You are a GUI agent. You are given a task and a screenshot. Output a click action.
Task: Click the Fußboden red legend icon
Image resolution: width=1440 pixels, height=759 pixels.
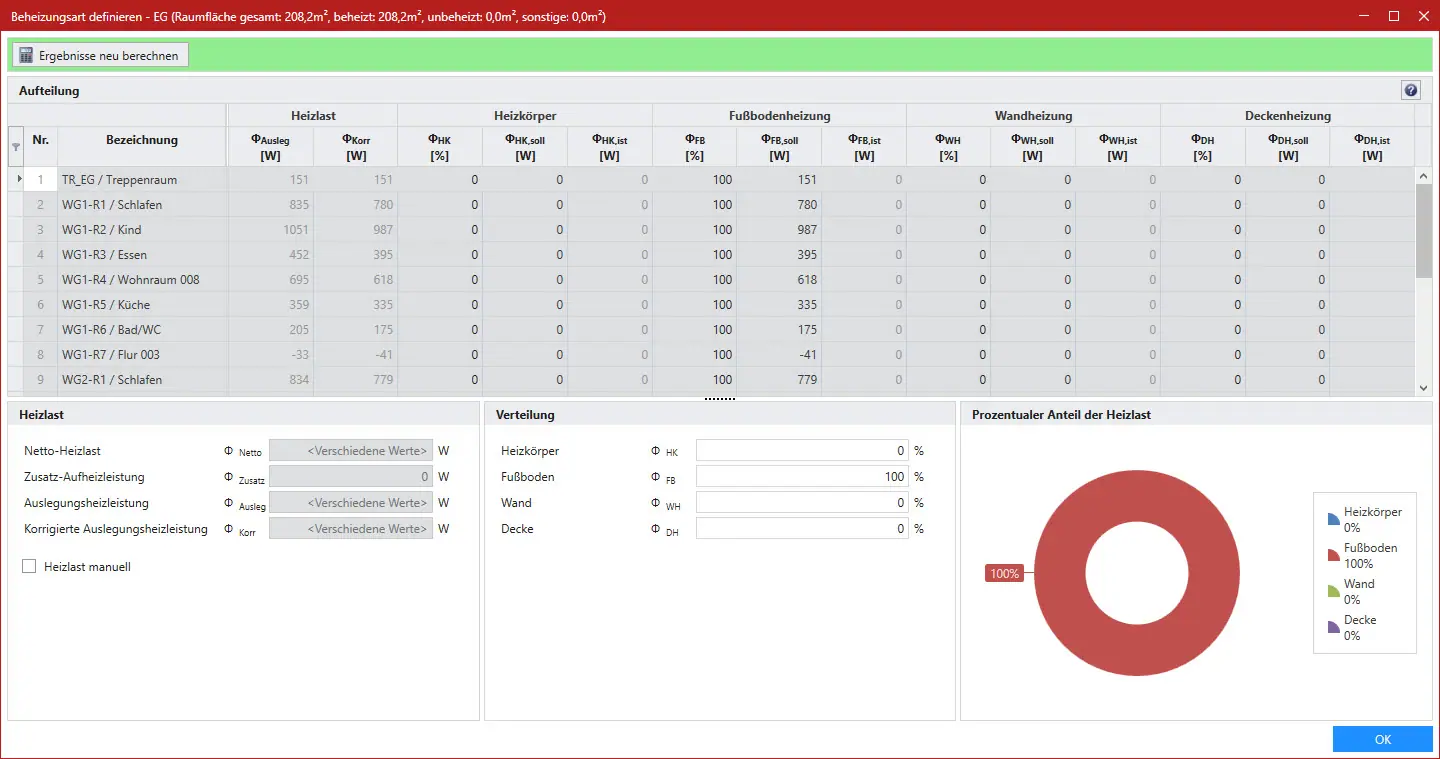(x=1333, y=555)
